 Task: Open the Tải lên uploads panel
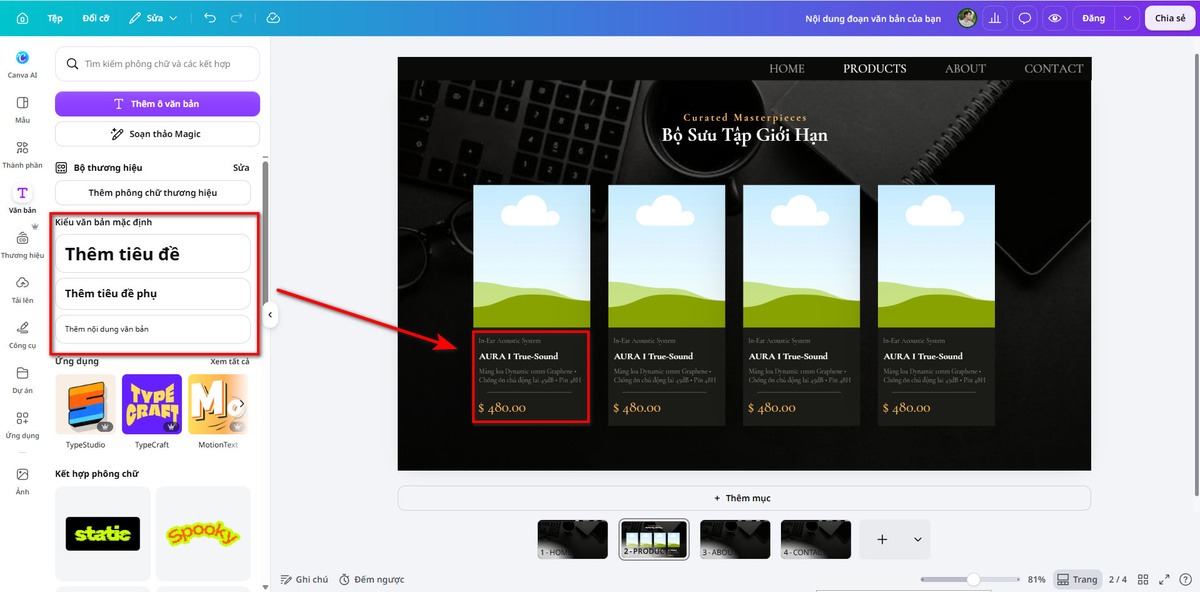click(22, 289)
